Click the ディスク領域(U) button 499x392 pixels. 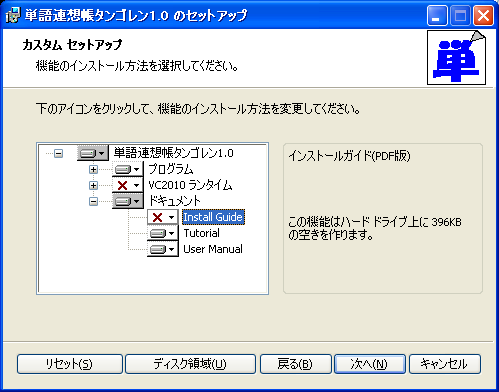(190, 364)
